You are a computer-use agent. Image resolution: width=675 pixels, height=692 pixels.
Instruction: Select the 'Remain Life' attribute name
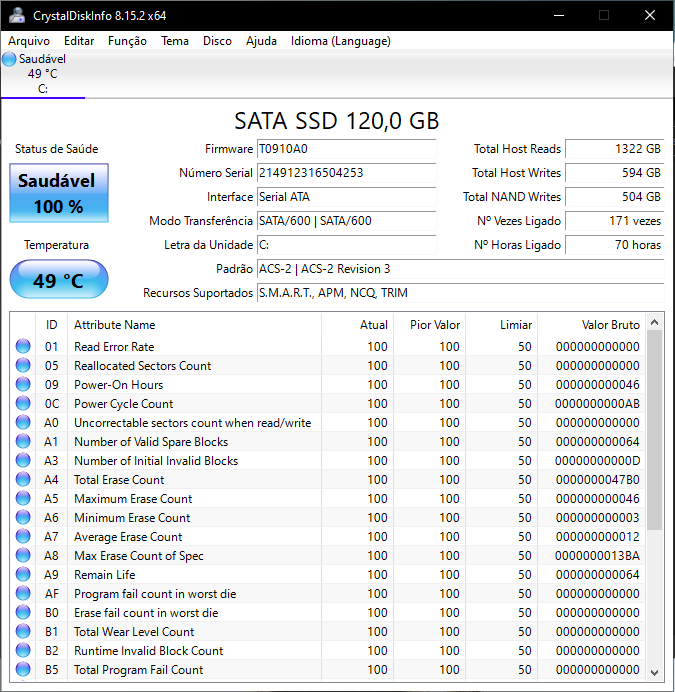pos(105,575)
